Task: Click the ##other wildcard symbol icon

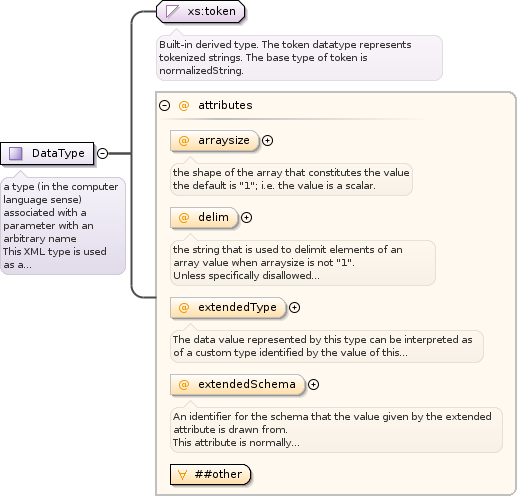Action: tap(182, 475)
